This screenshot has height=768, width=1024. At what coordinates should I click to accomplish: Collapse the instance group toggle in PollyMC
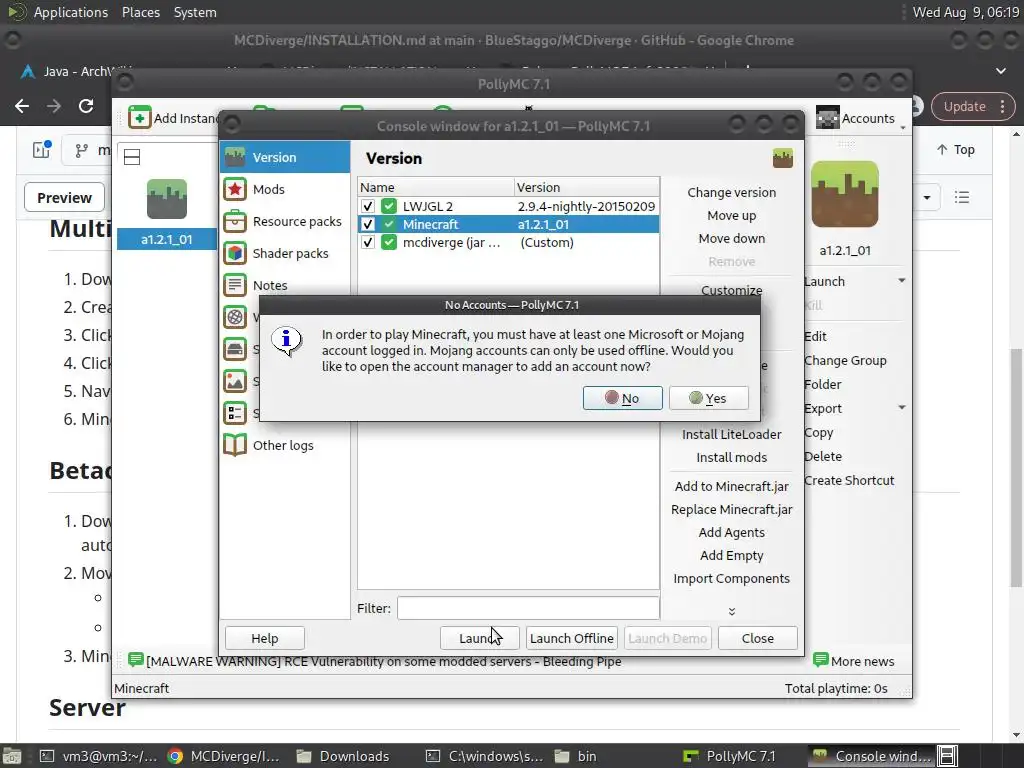click(x=132, y=157)
